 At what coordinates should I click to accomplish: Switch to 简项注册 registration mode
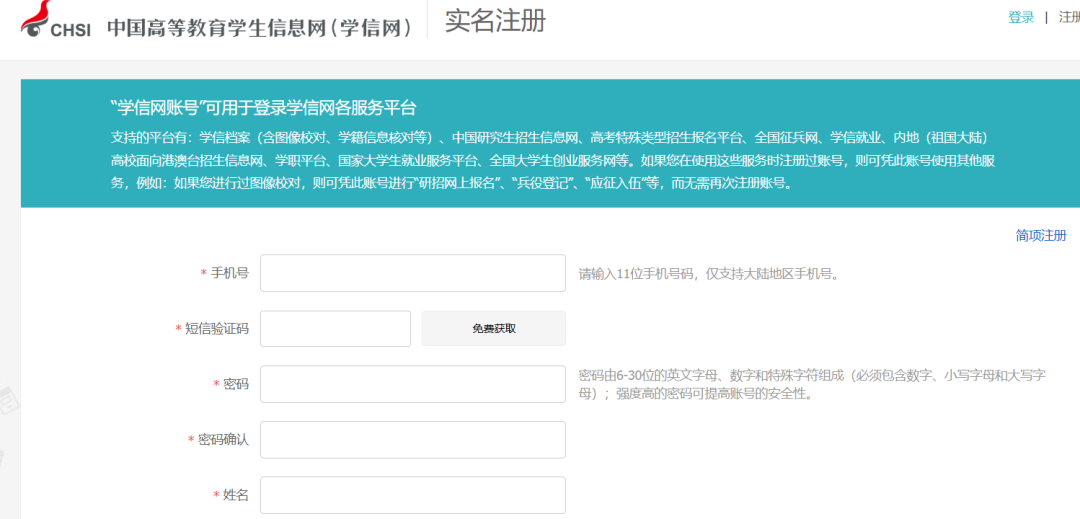coord(1041,236)
